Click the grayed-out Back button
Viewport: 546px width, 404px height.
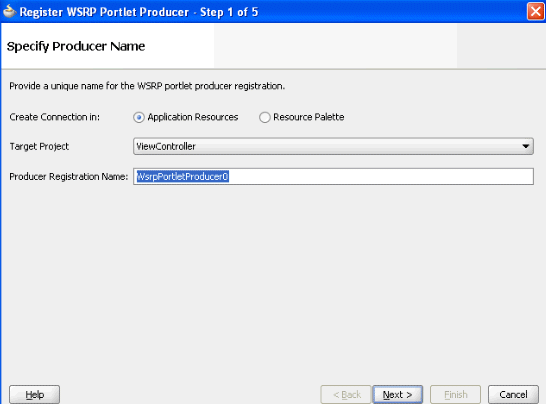point(346,394)
